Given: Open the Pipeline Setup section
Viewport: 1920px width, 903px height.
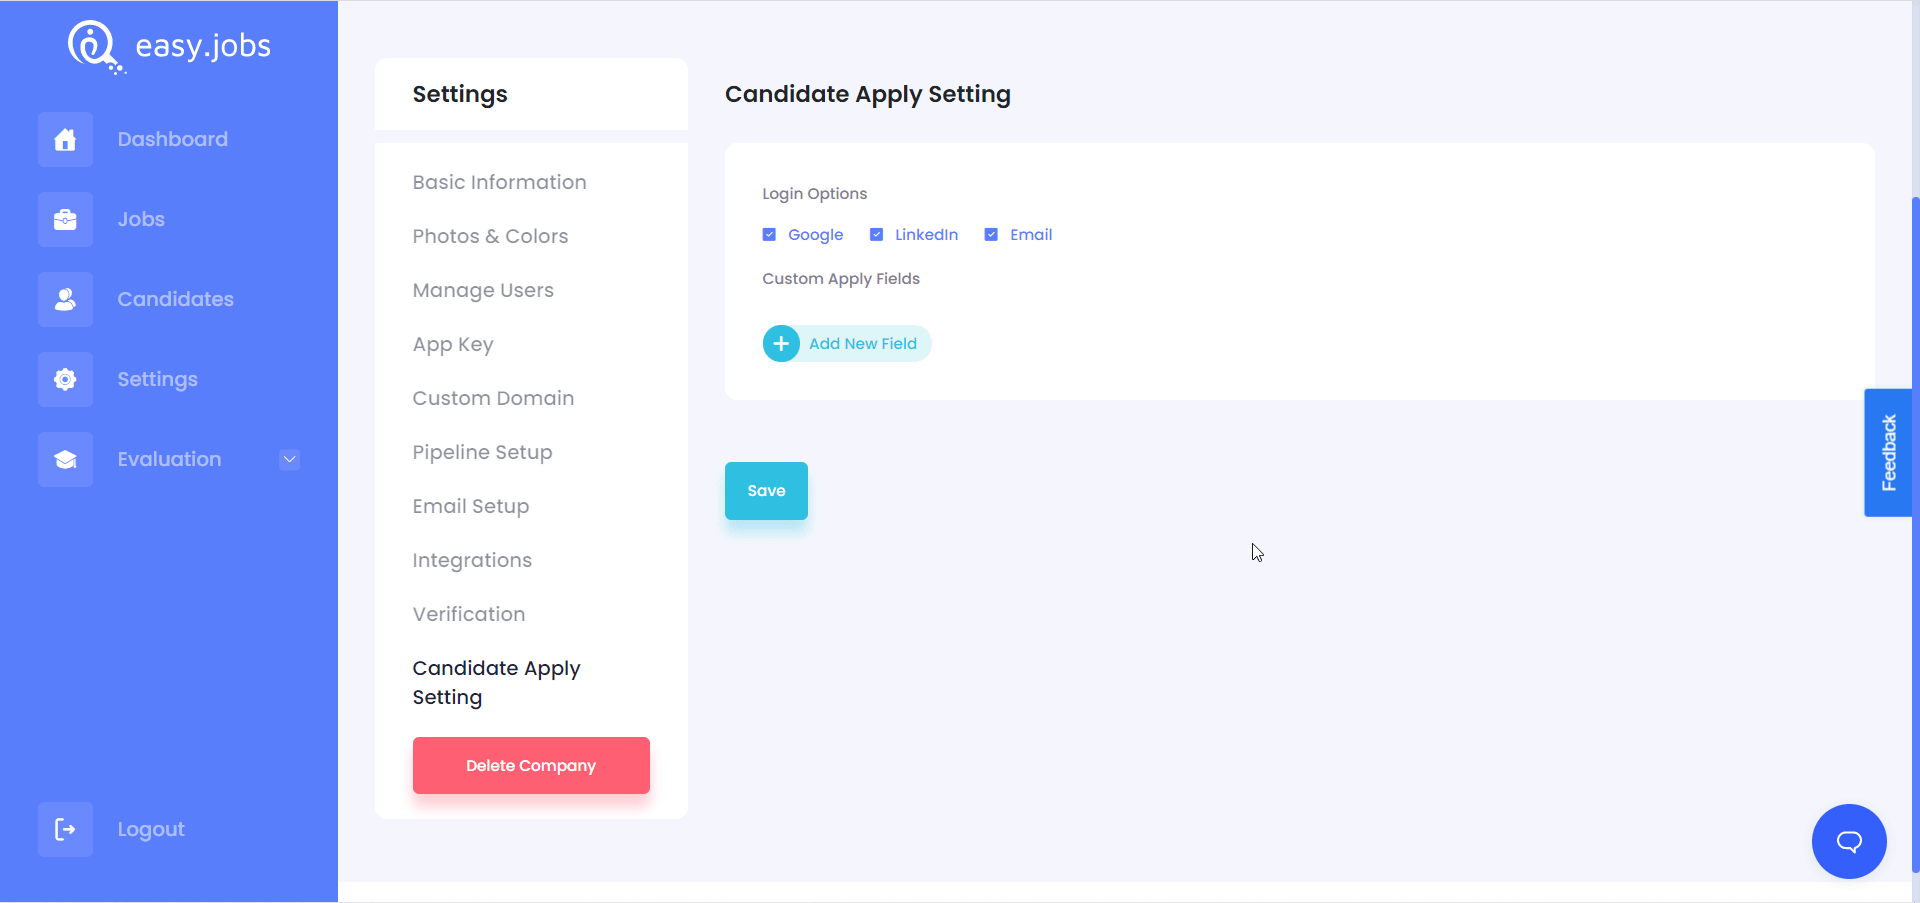Looking at the screenshot, I should click(482, 452).
